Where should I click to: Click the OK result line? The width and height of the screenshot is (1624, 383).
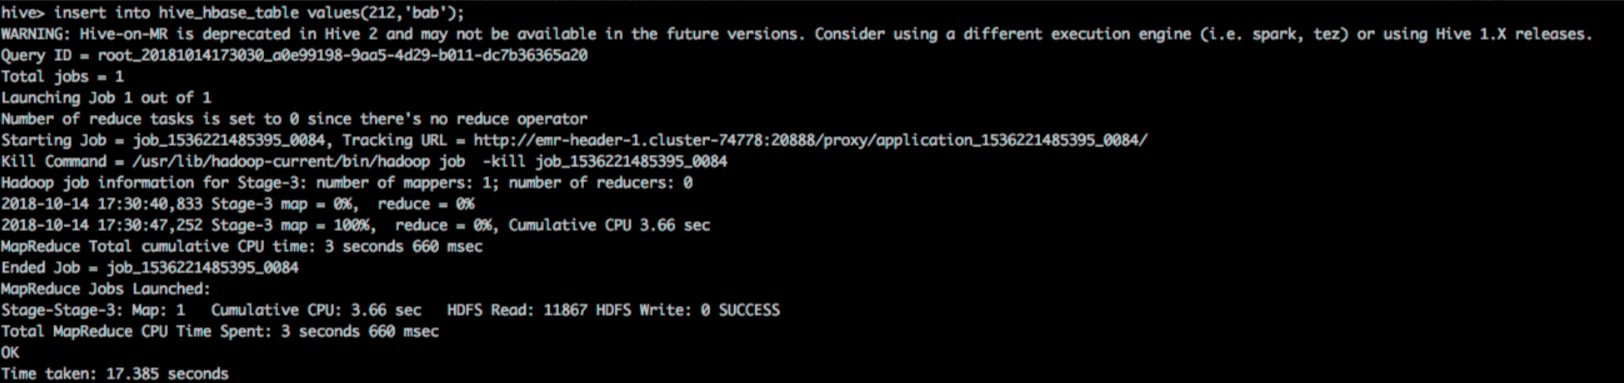click(x=10, y=352)
